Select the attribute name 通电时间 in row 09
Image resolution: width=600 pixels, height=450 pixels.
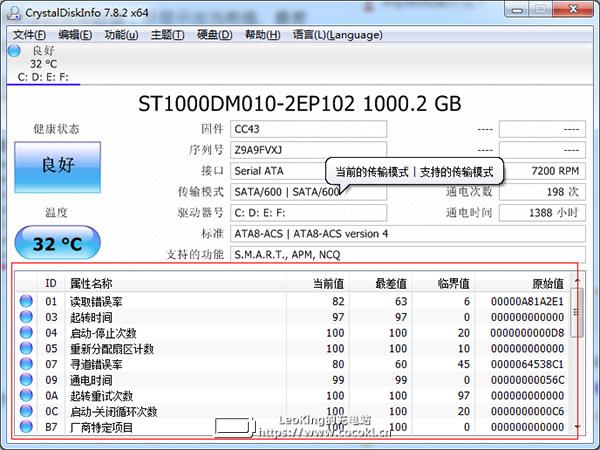[91, 380]
